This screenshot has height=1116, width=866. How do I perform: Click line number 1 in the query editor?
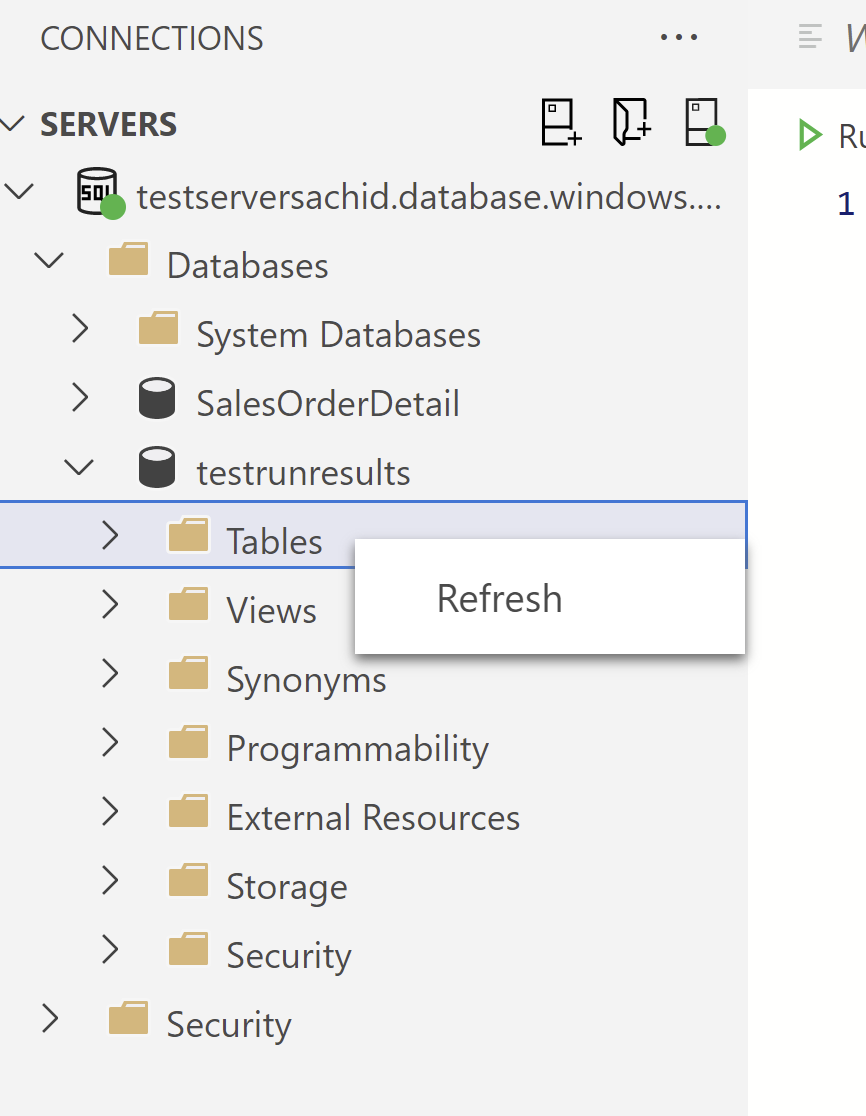845,202
